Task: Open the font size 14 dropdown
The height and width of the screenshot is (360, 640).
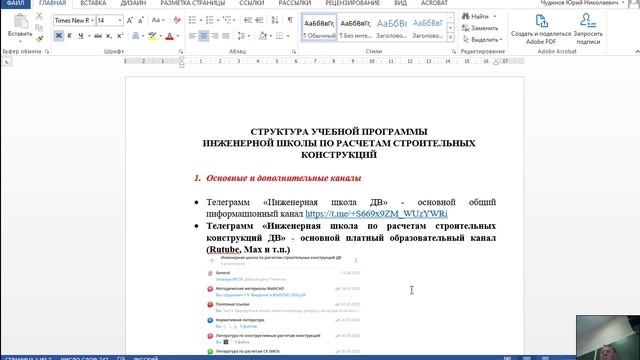Action: pyautogui.click(x=120, y=20)
